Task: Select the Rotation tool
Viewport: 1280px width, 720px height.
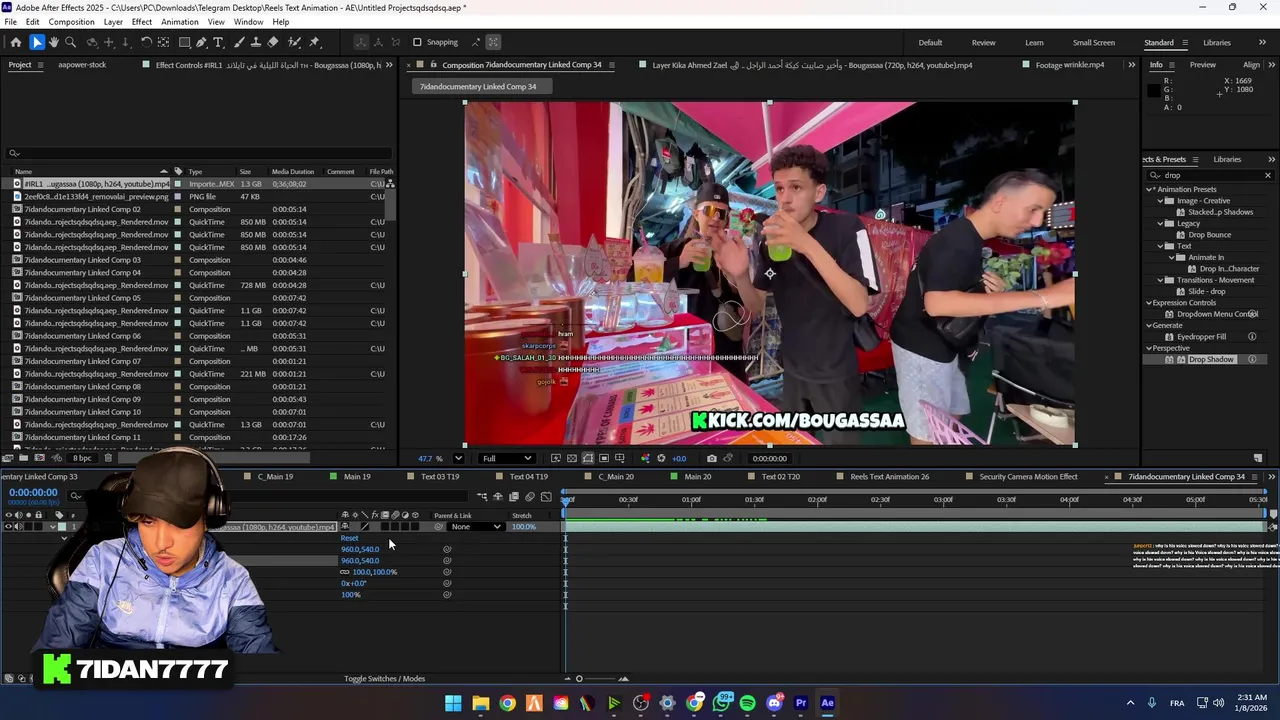Action: pyautogui.click(x=146, y=42)
